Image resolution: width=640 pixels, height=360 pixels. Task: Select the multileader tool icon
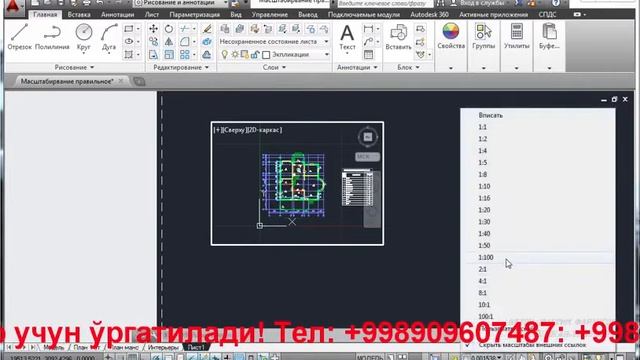(368, 42)
